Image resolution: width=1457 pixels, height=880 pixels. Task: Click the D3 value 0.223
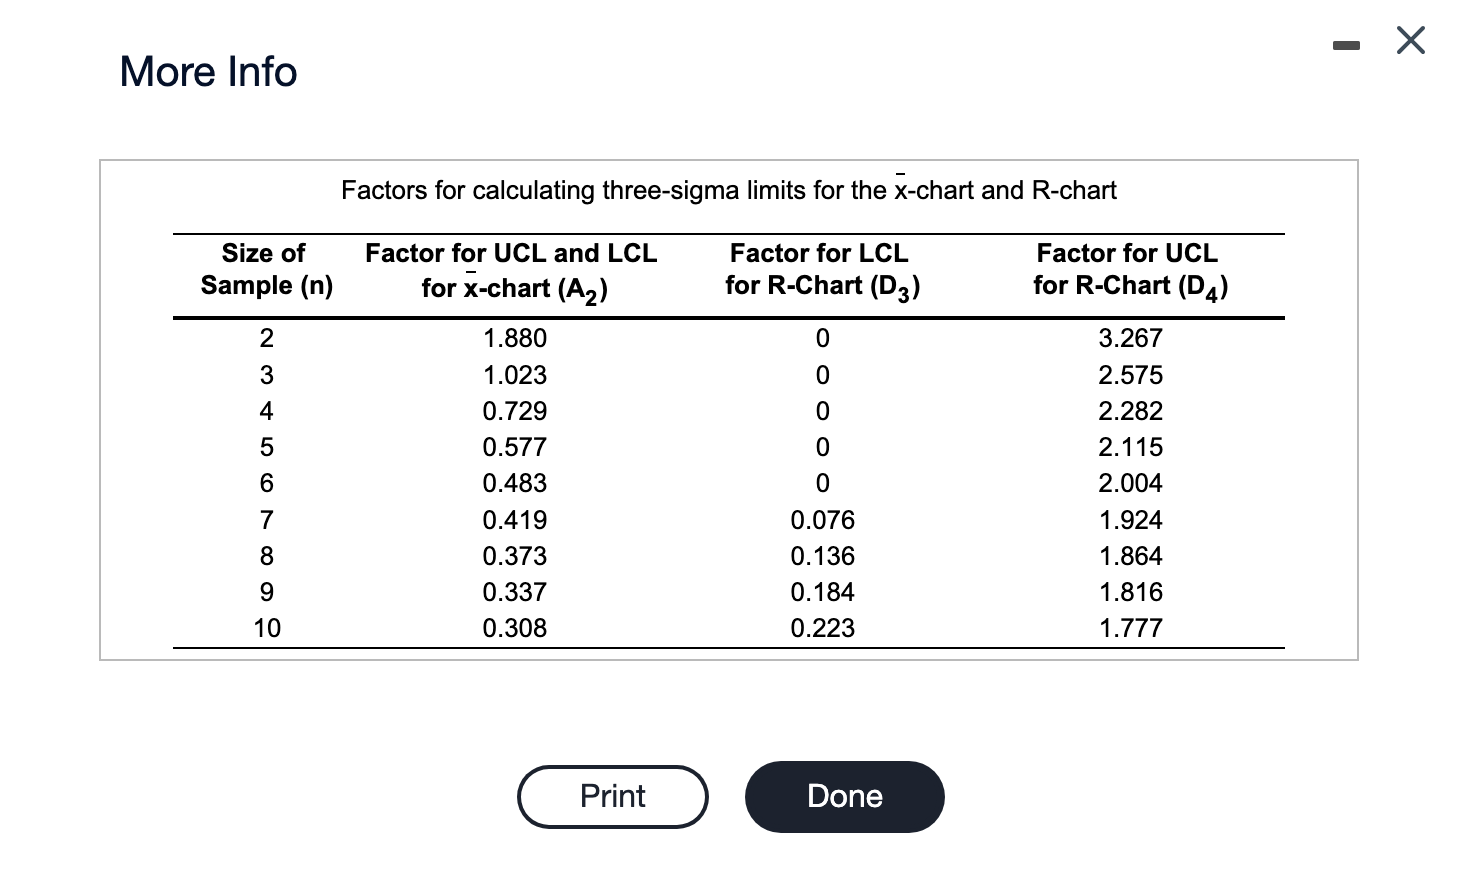[823, 628]
